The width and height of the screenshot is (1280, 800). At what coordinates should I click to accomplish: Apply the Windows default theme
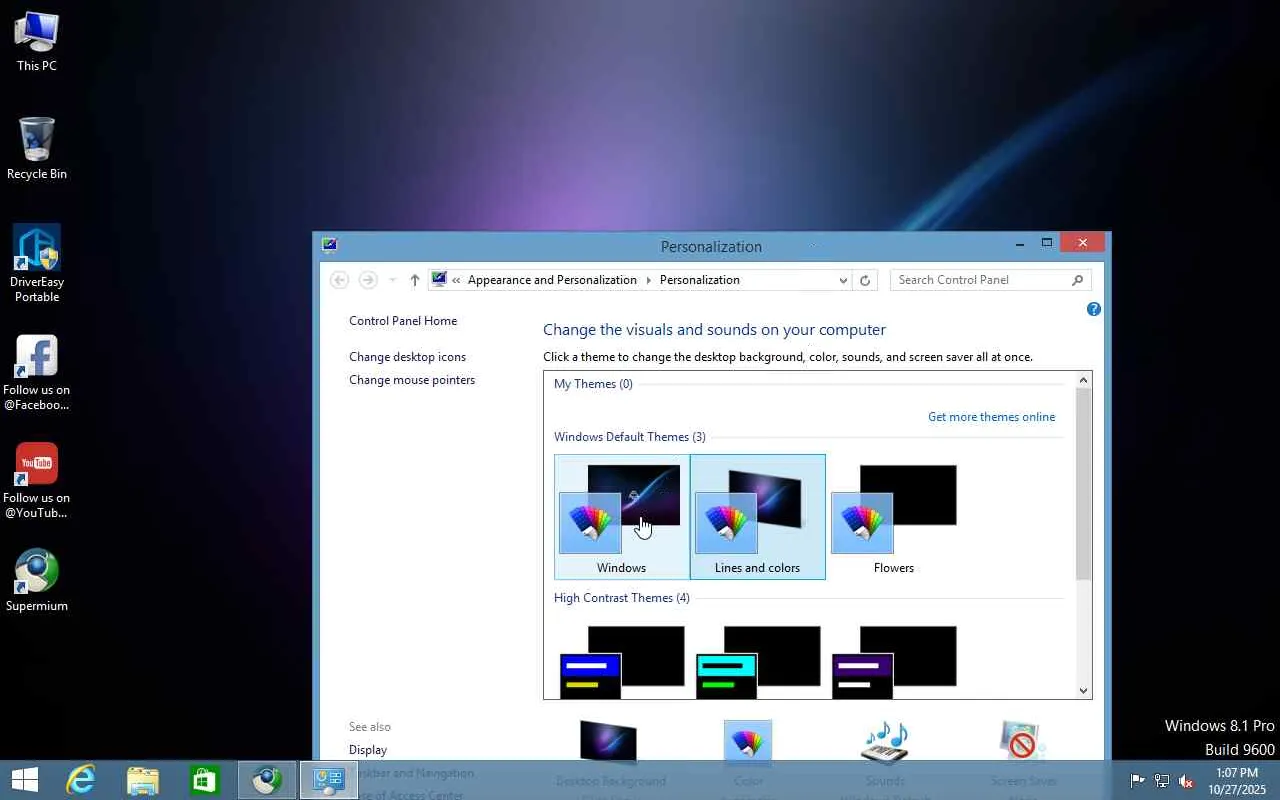point(622,517)
